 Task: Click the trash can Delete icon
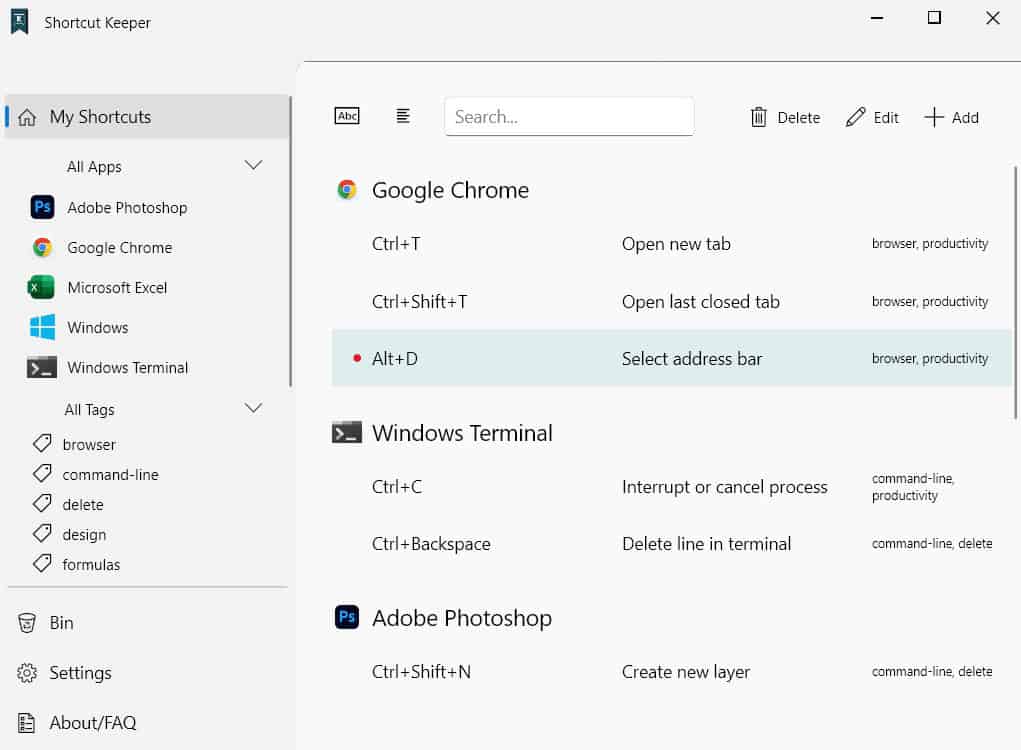pyautogui.click(x=759, y=117)
